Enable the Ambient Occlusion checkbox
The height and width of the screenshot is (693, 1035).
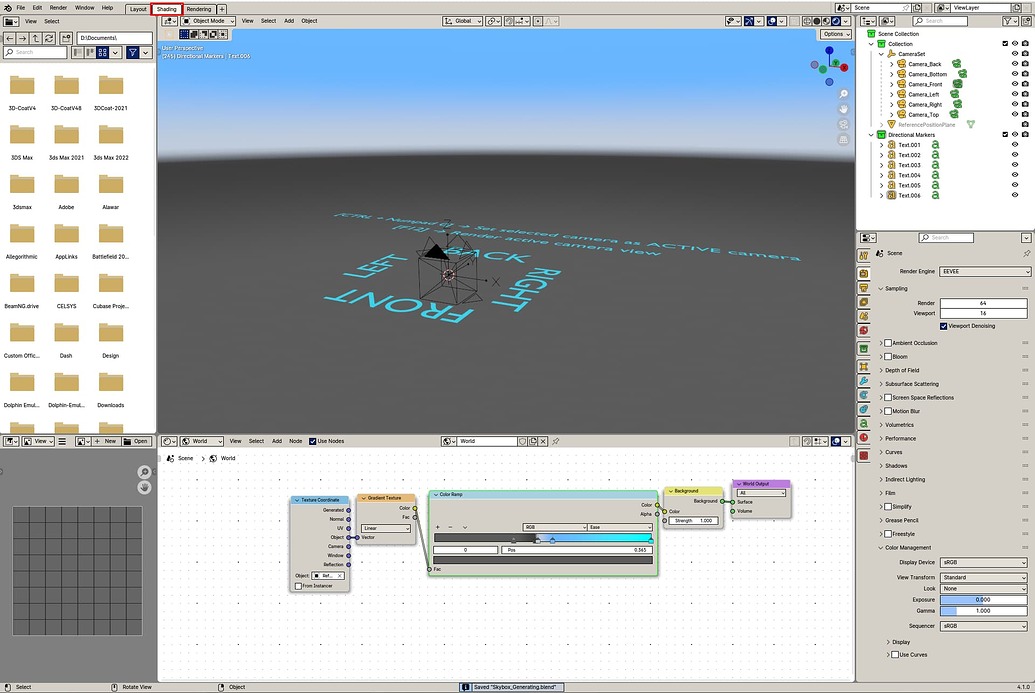pos(887,342)
